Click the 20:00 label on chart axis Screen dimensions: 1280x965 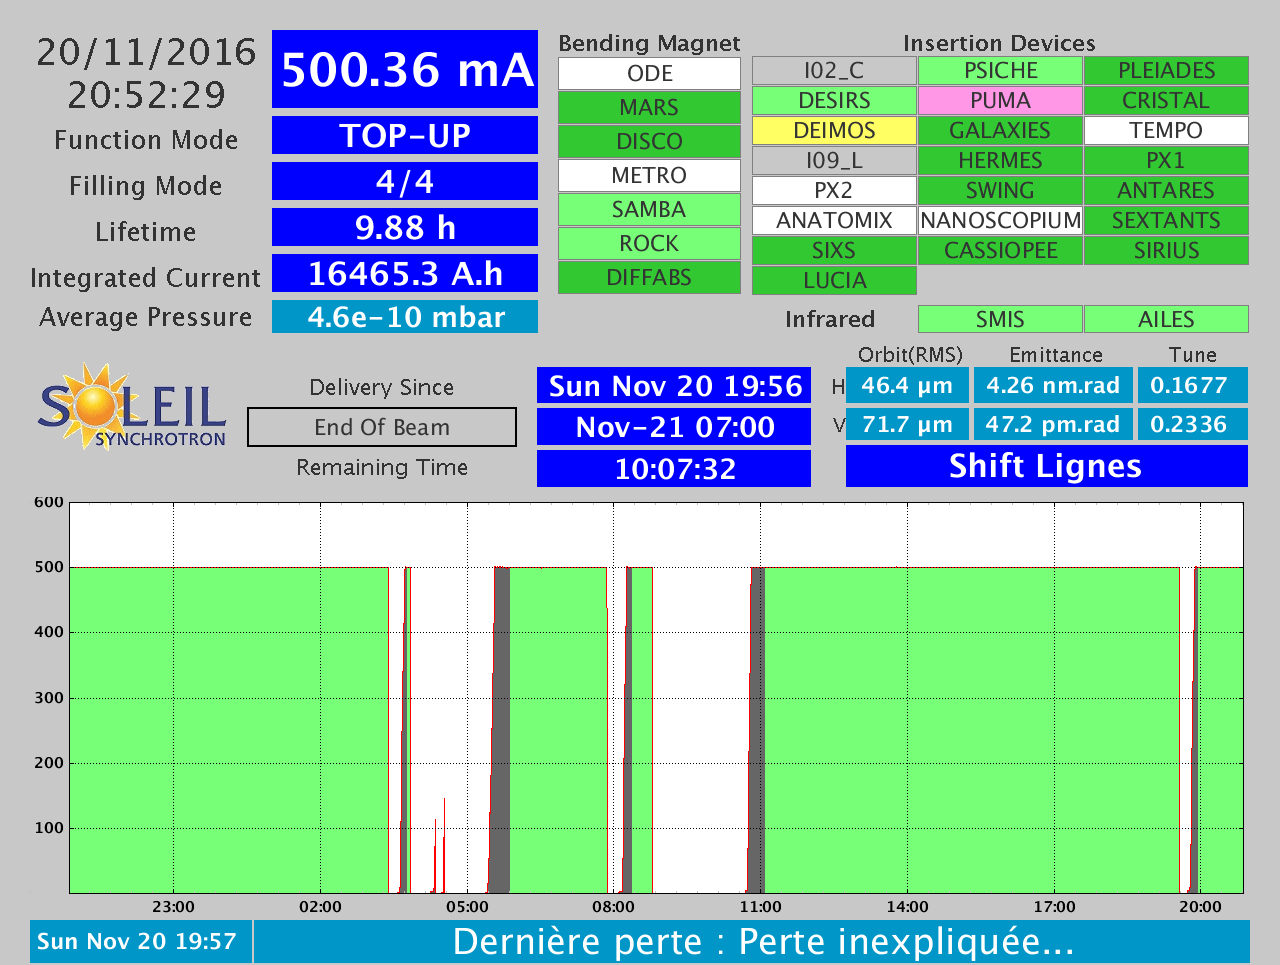[1200, 907]
